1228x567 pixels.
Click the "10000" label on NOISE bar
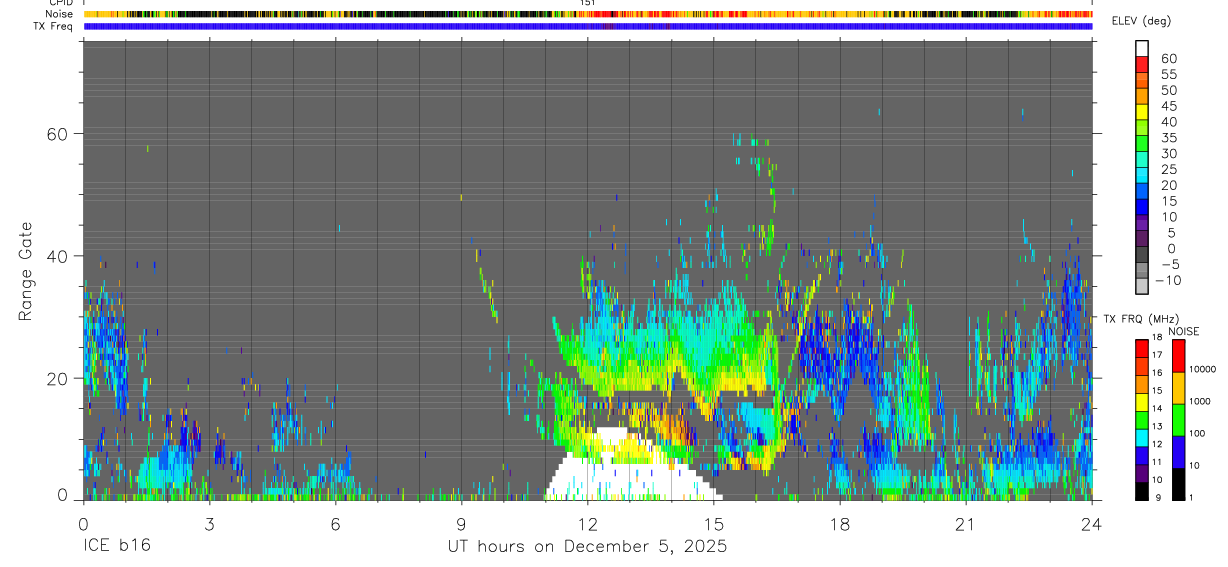pyautogui.click(x=1201, y=370)
